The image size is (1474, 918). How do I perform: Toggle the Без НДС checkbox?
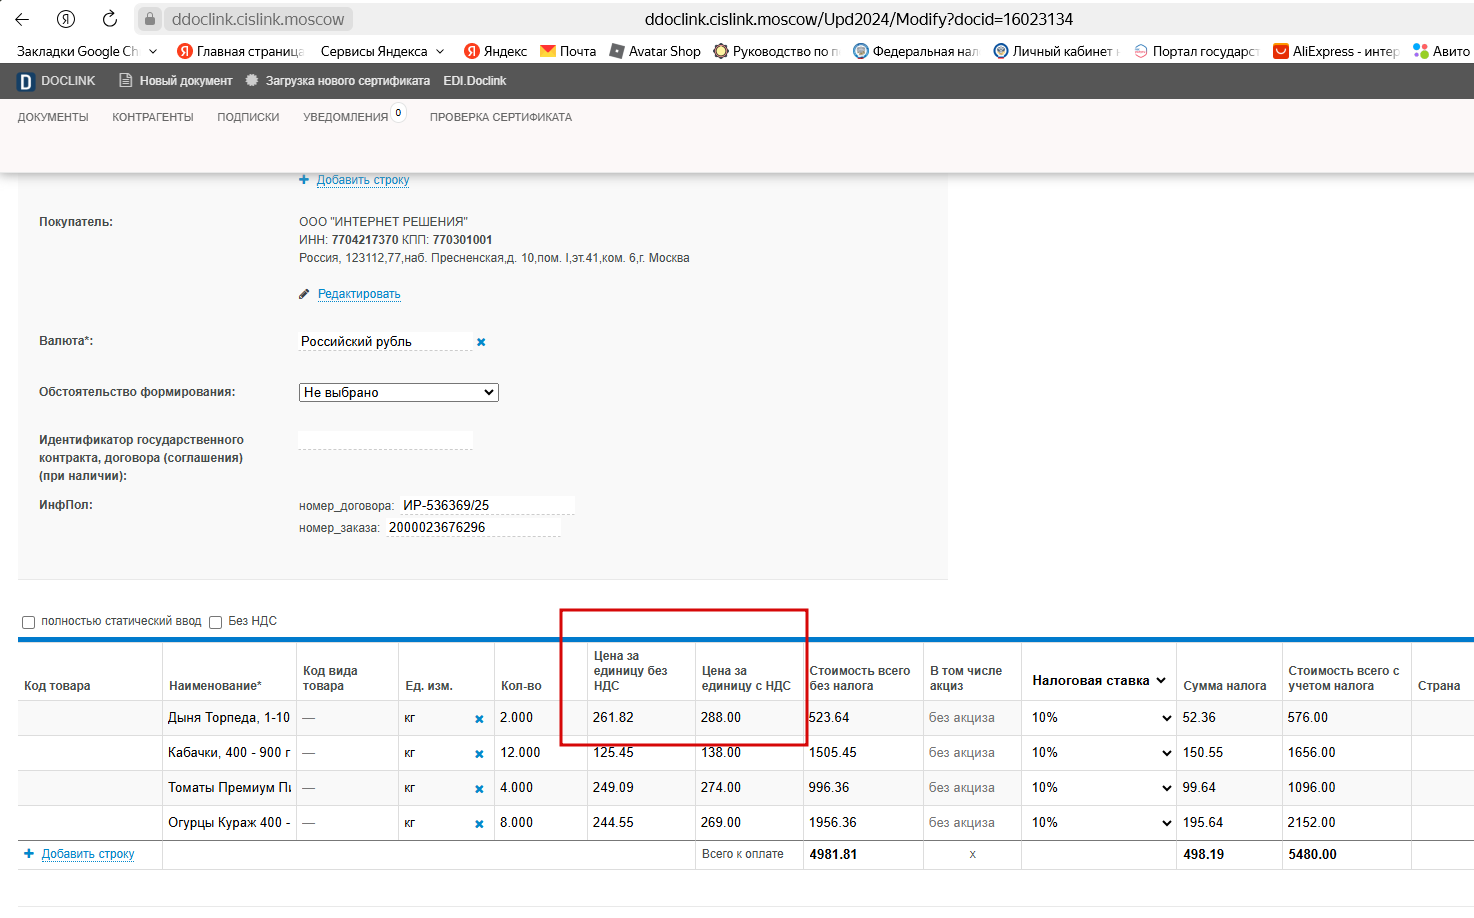pyautogui.click(x=216, y=622)
